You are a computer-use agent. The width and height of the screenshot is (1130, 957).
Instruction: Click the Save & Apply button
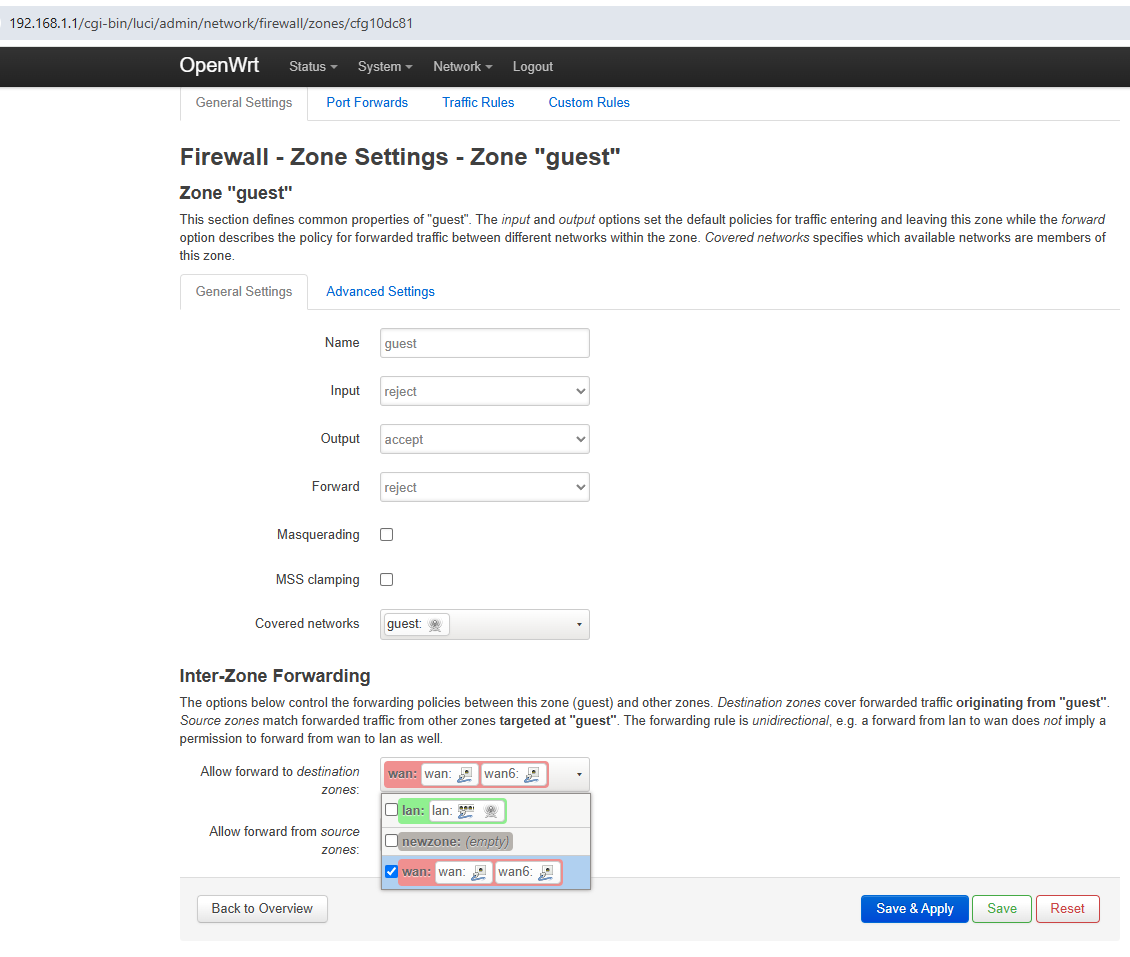pos(915,909)
